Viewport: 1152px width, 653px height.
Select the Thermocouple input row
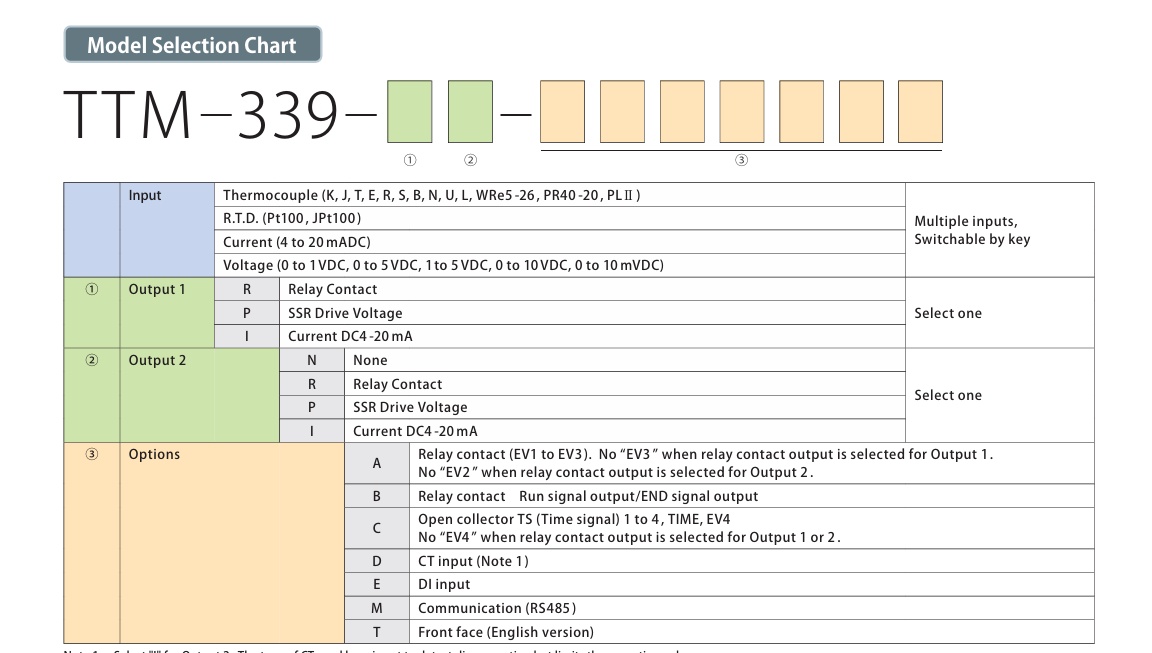click(431, 195)
